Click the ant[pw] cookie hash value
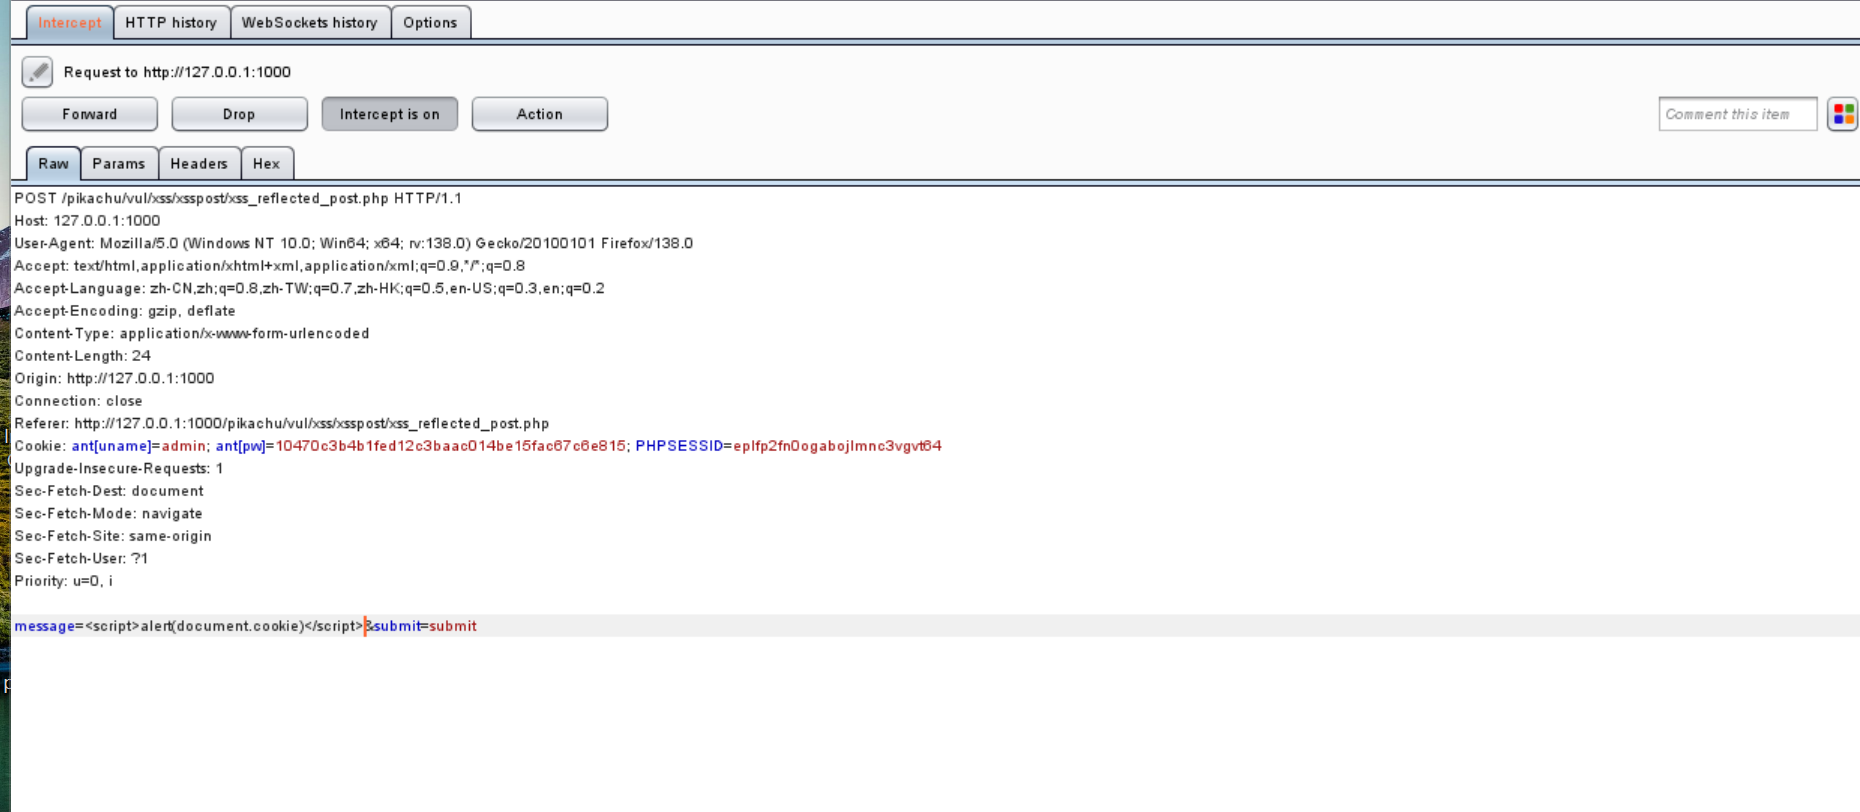The width and height of the screenshot is (1860, 812). [451, 446]
